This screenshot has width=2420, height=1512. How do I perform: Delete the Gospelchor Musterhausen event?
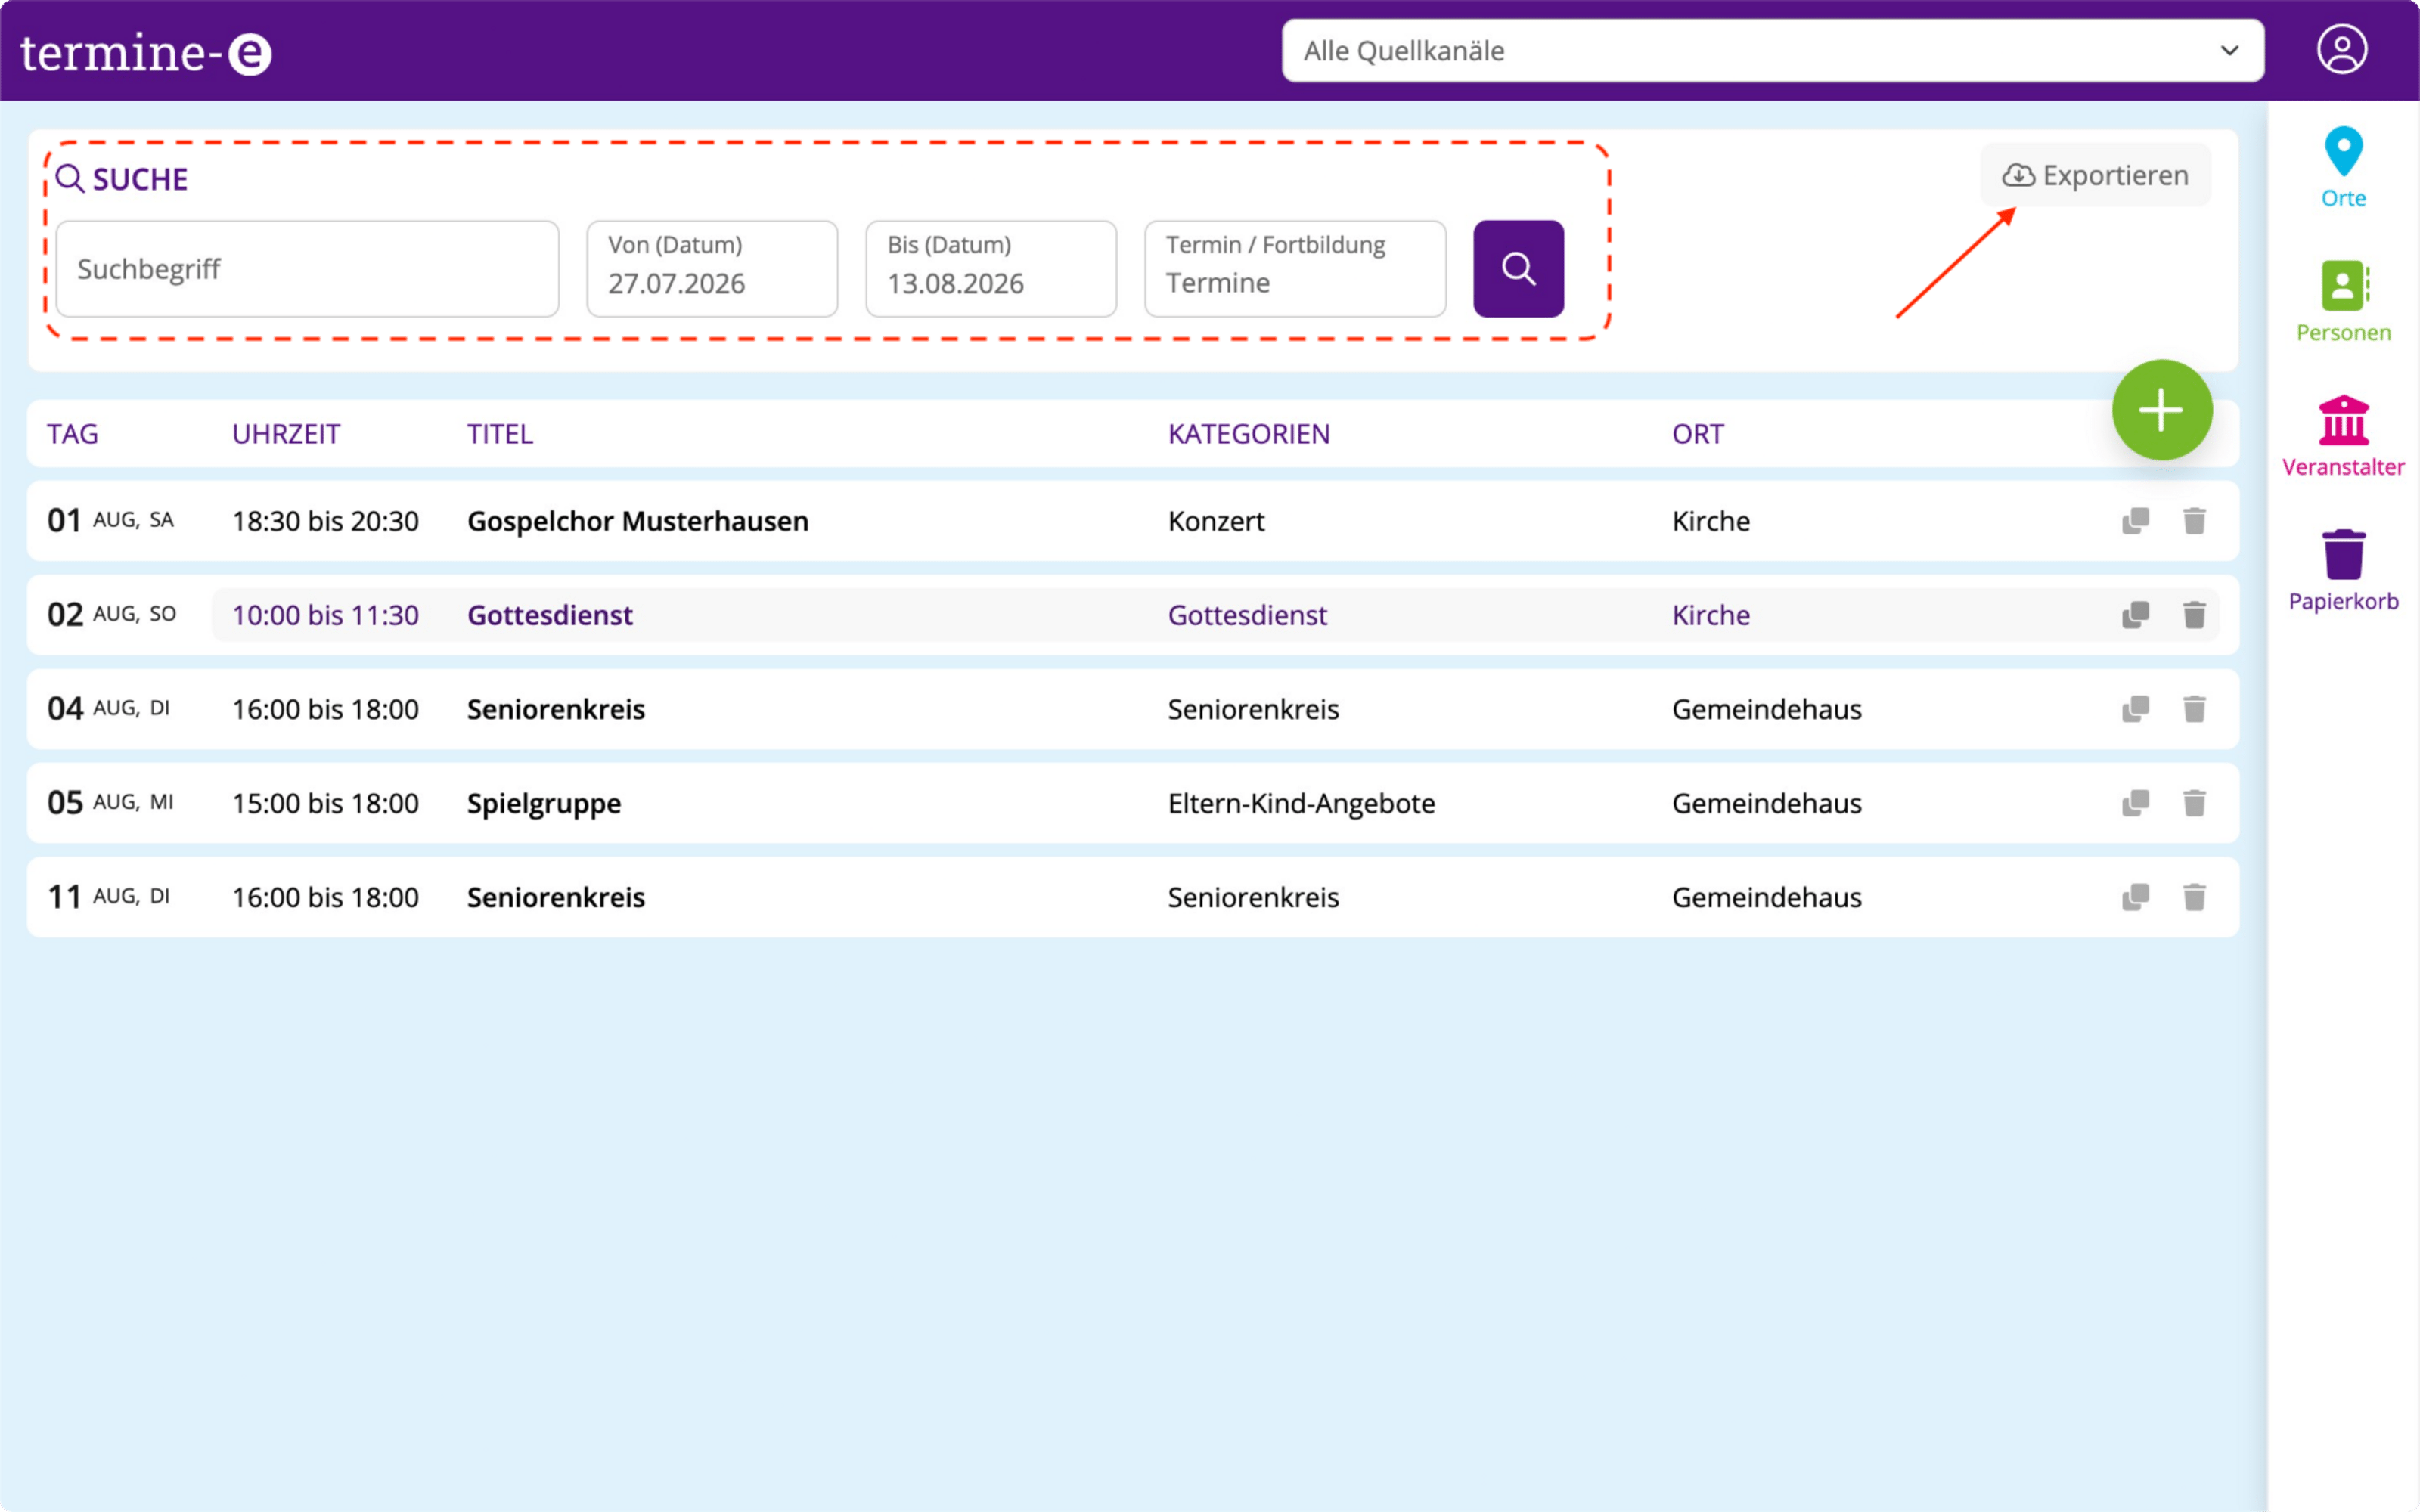(x=2194, y=521)
